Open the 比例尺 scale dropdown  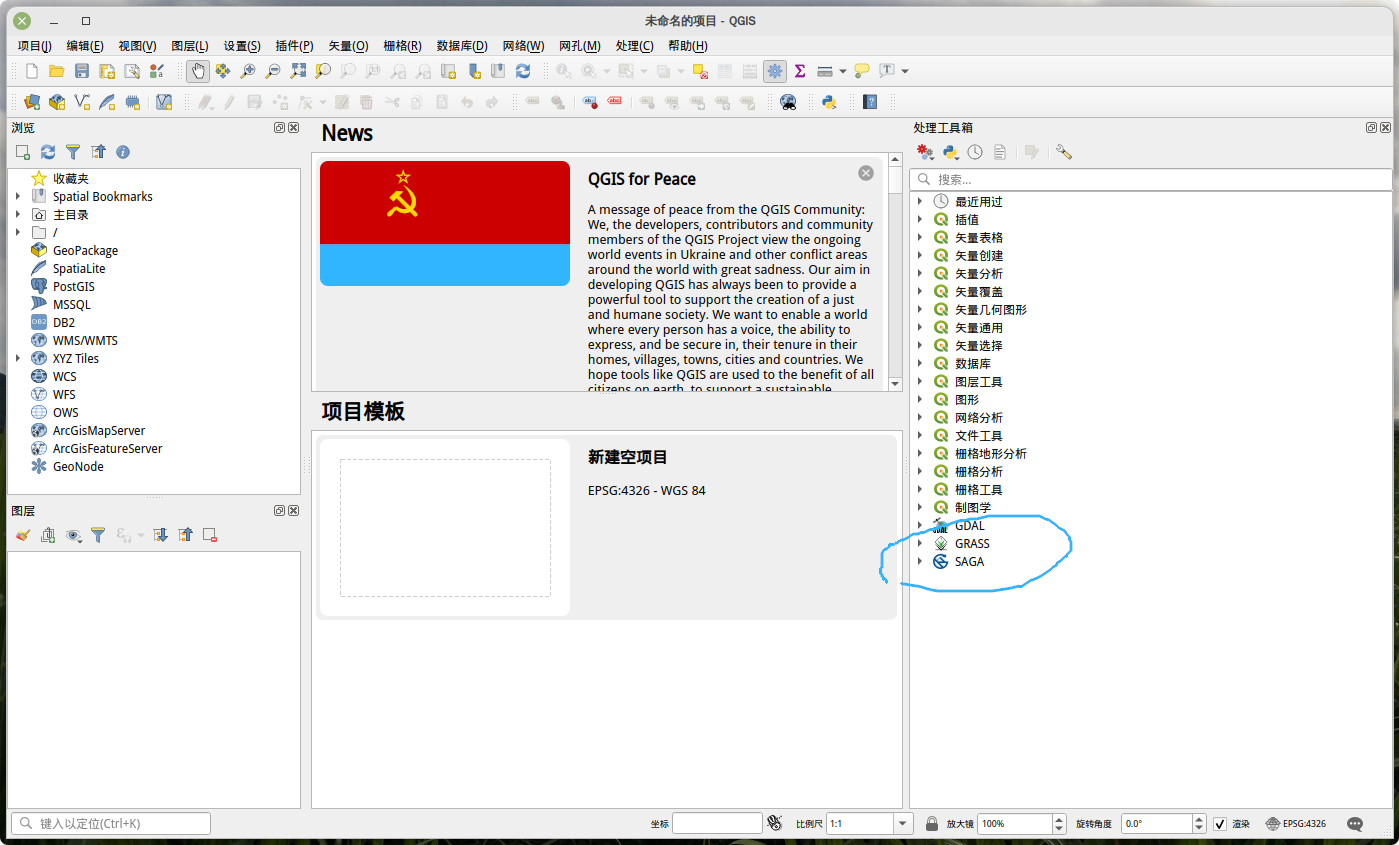[x=903, y=823]
